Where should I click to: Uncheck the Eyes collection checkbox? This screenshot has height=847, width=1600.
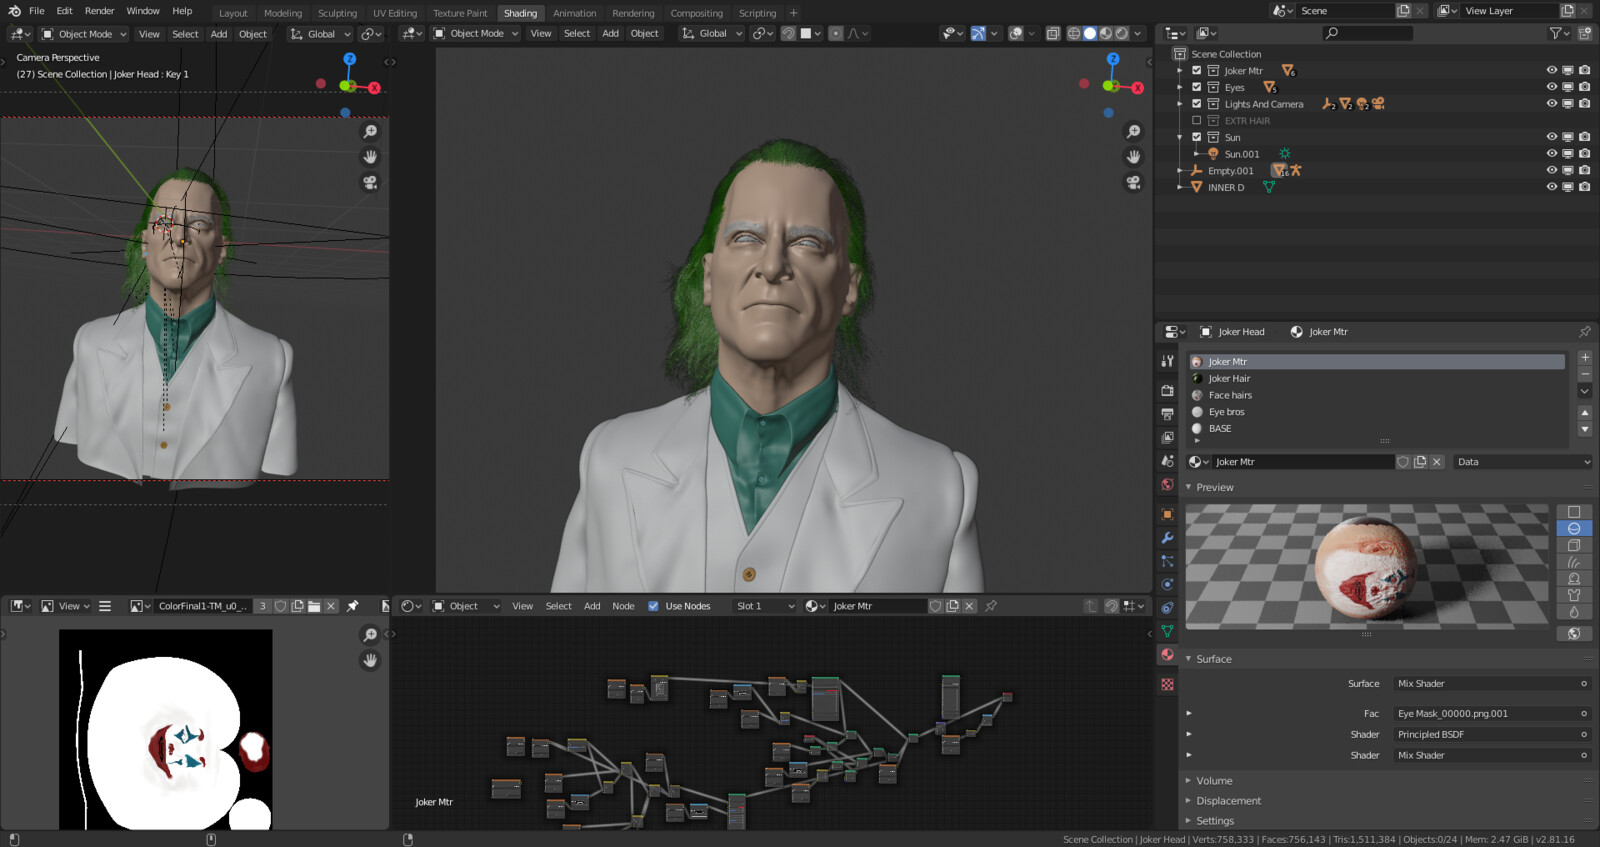point(1196,87)
